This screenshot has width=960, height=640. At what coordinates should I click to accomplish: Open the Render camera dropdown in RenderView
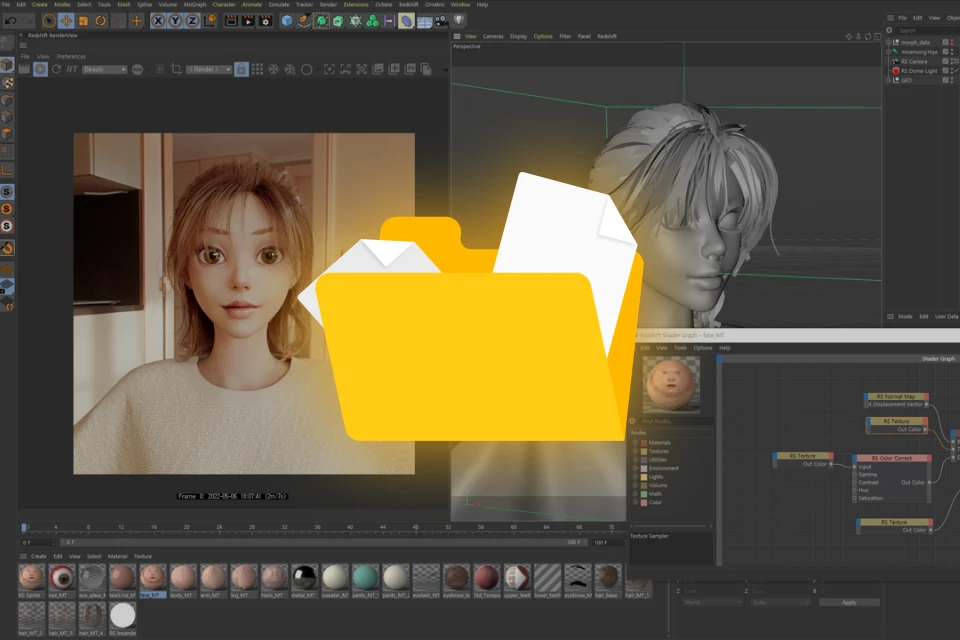tap(209, 70)
